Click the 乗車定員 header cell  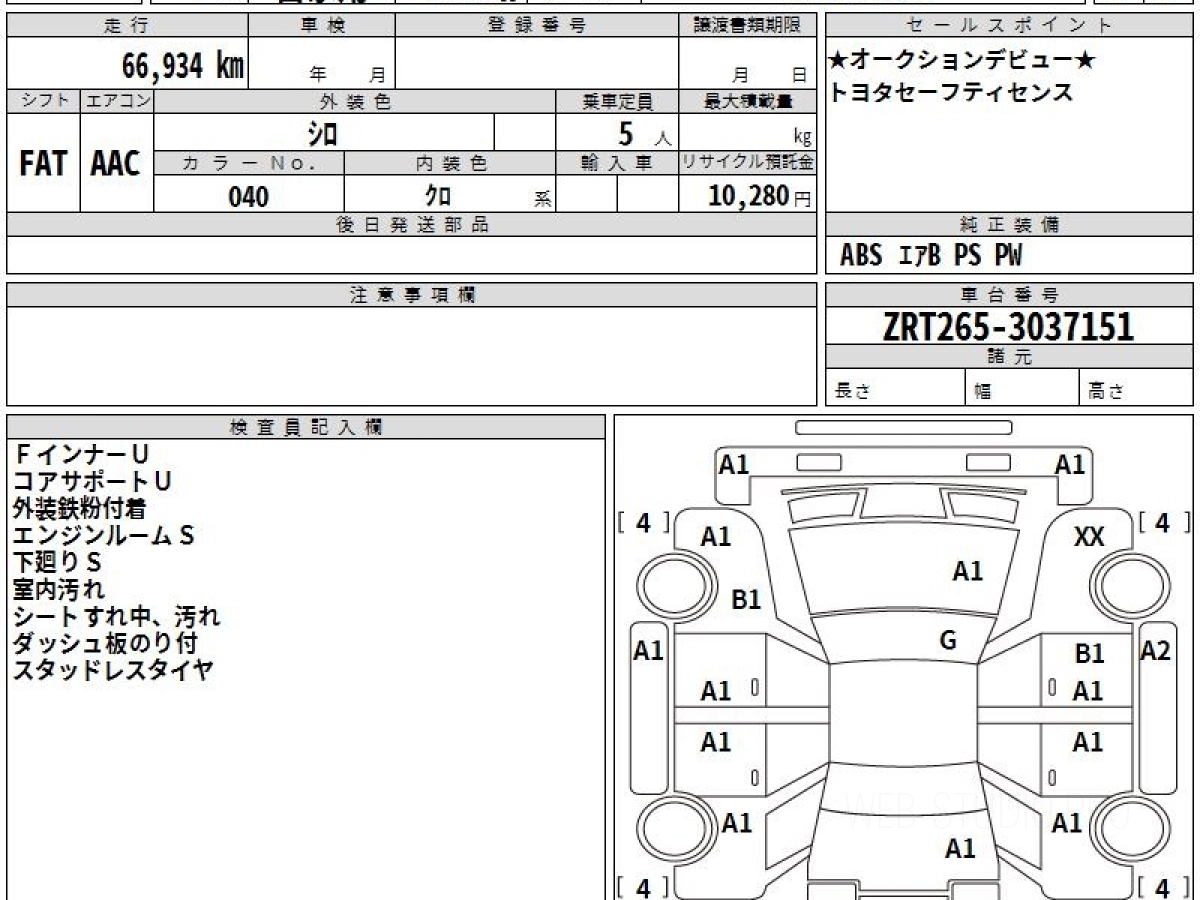point(617,101)
